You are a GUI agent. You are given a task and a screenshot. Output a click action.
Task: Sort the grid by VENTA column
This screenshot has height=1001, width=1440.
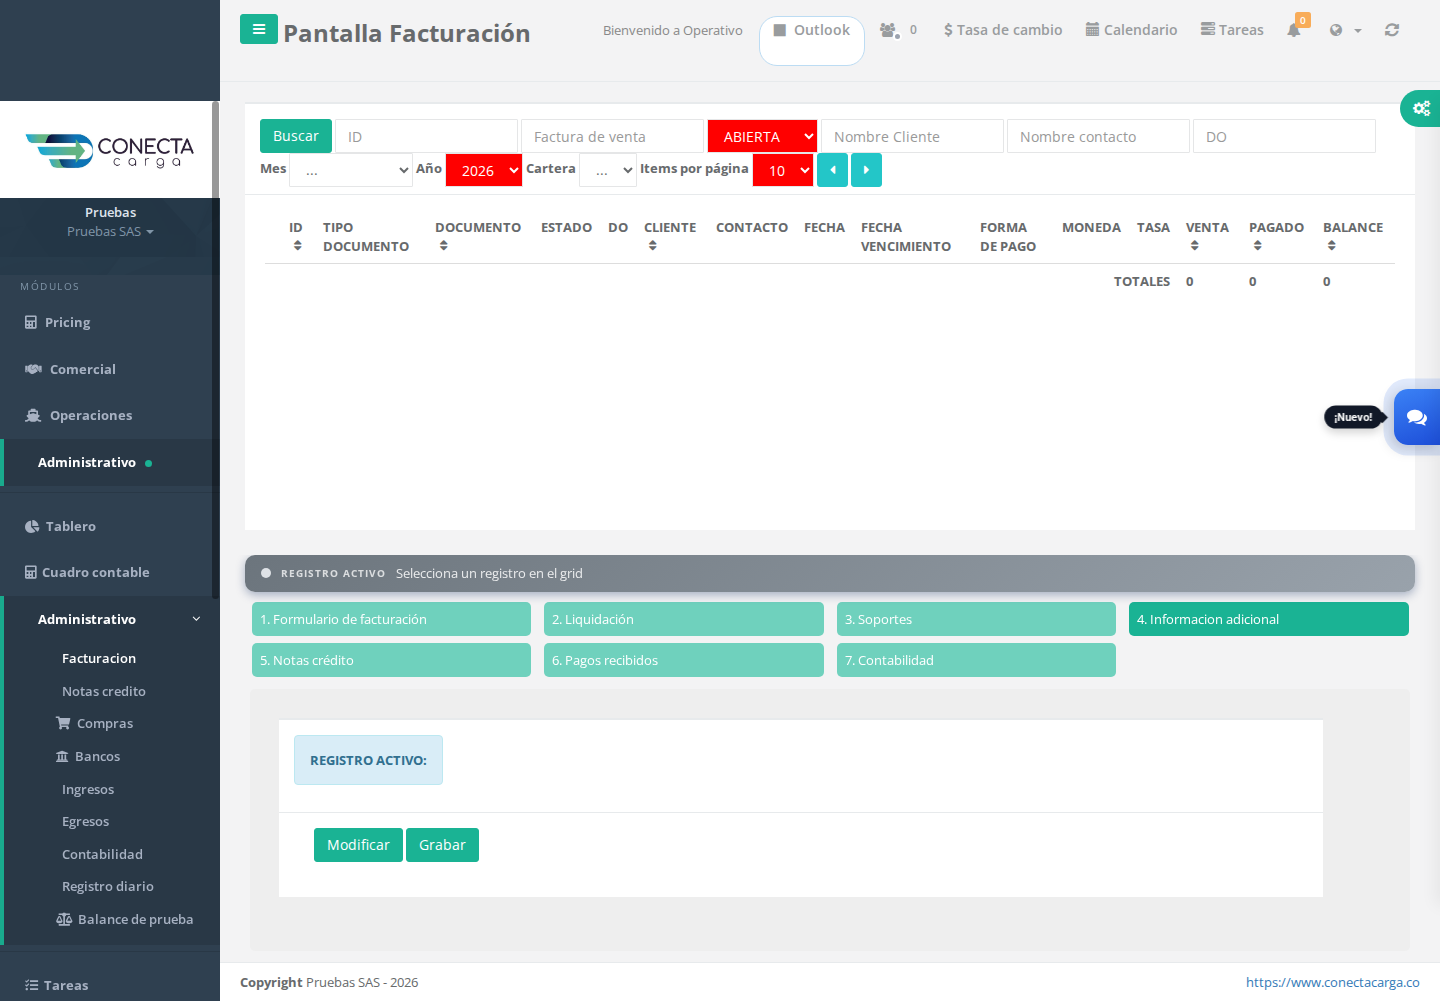[x=1194, y=245]
